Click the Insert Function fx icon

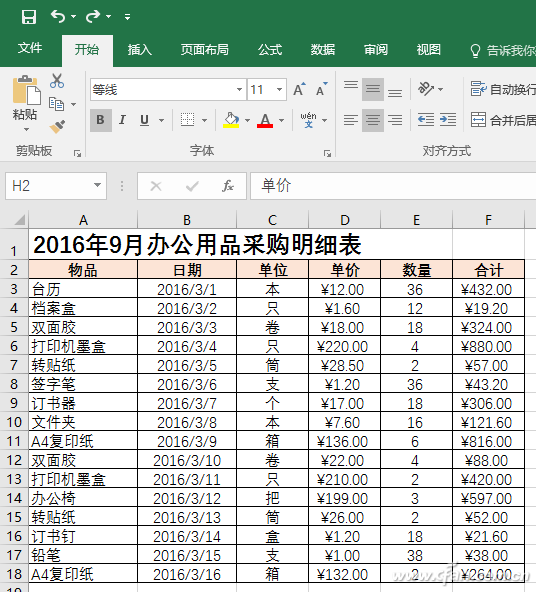tap(228, 186)
